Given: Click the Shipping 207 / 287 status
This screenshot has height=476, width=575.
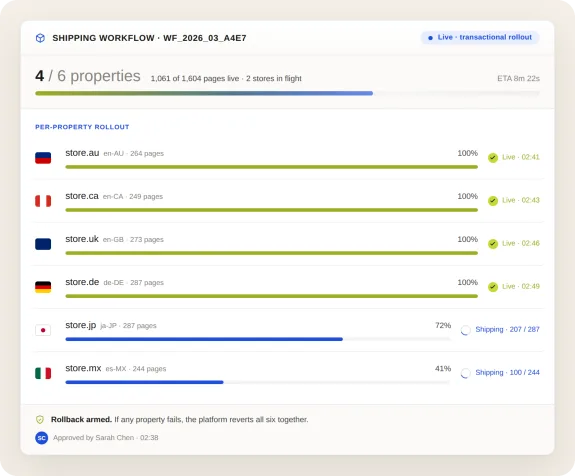Looking at the screenshot, I should point(507,329).
